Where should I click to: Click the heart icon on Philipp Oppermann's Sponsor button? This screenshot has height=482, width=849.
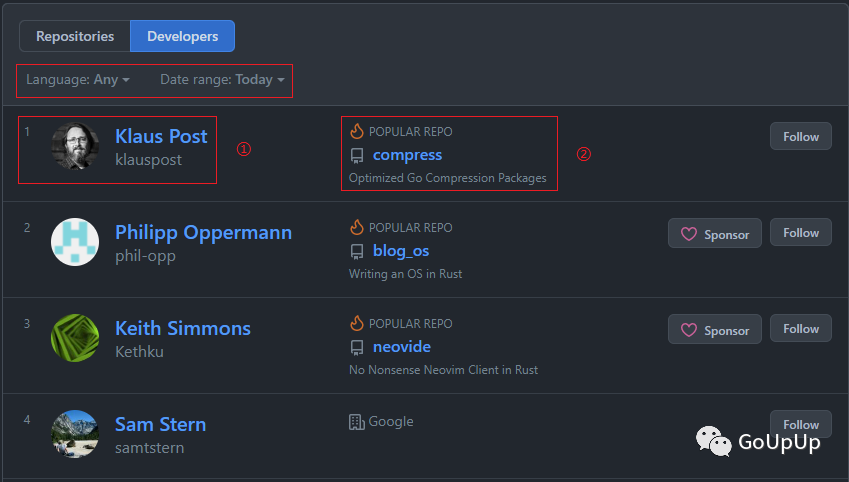[689, 234]
